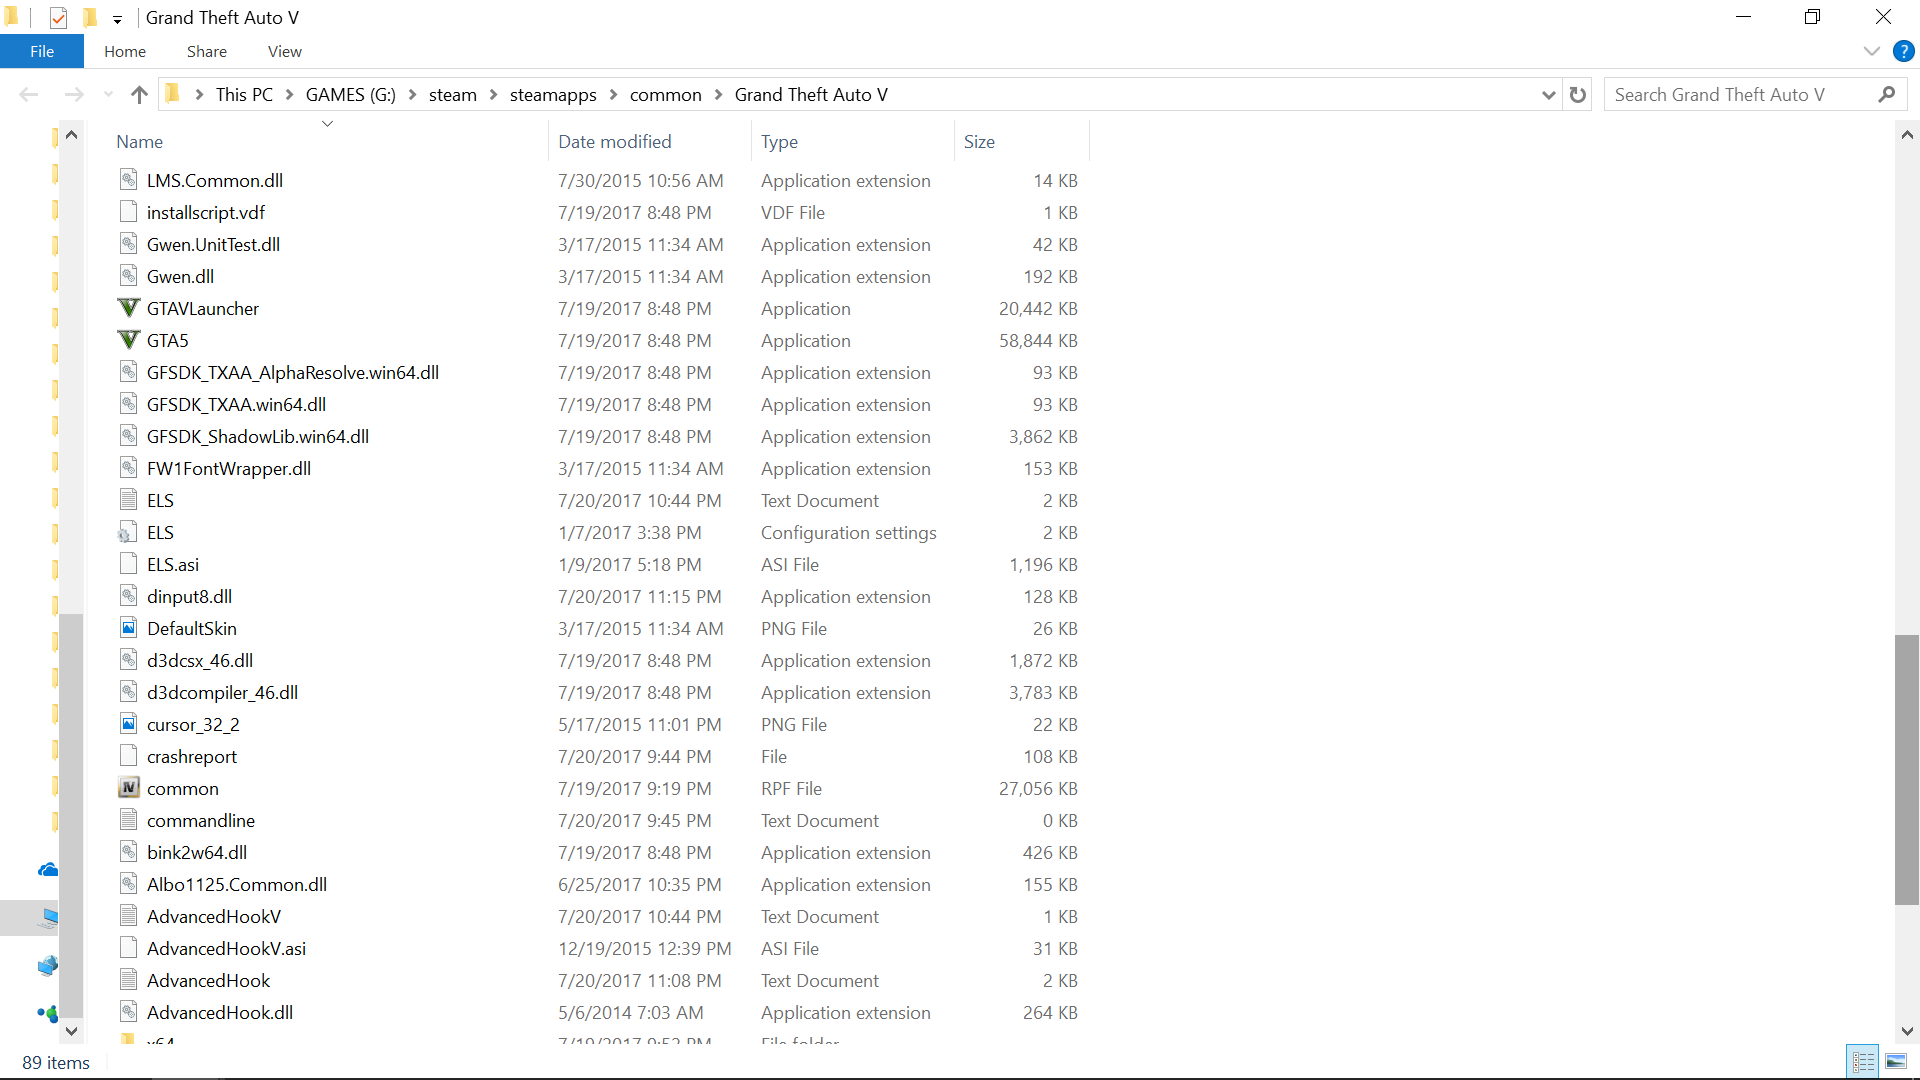Switch to large icons view
The height and width of the screenshot is (1080, 1920).
tap(1895, 1062)
